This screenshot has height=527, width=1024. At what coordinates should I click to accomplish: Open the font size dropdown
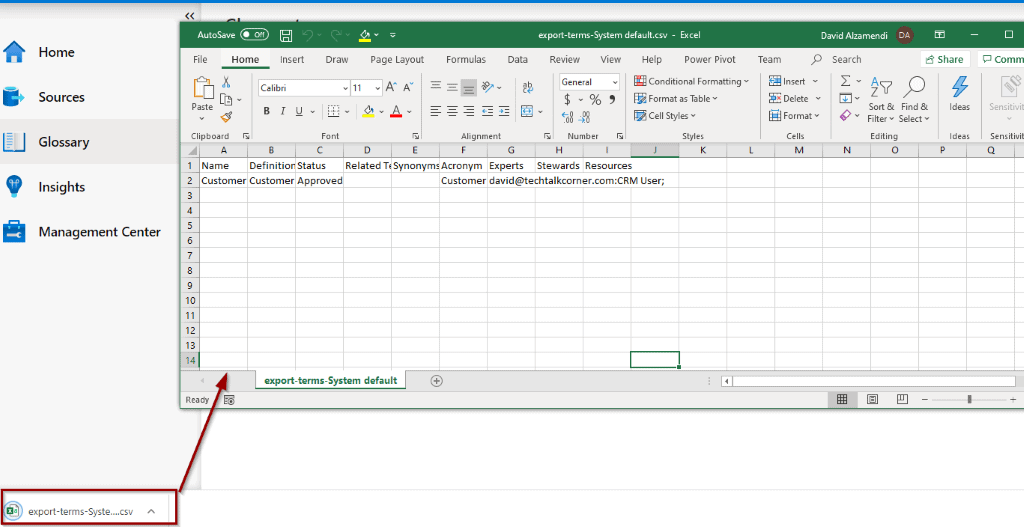tap(378, 88)
